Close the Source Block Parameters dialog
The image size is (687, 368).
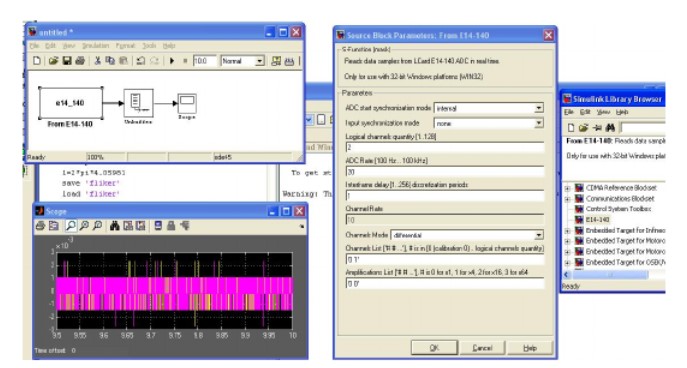point(549,35)
